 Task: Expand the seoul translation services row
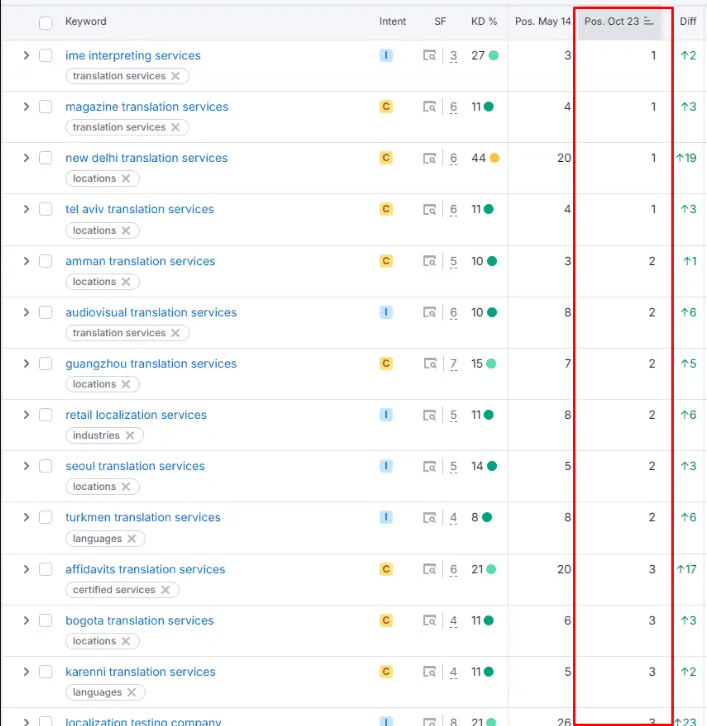pyautogui.click(x=26, y=466)
